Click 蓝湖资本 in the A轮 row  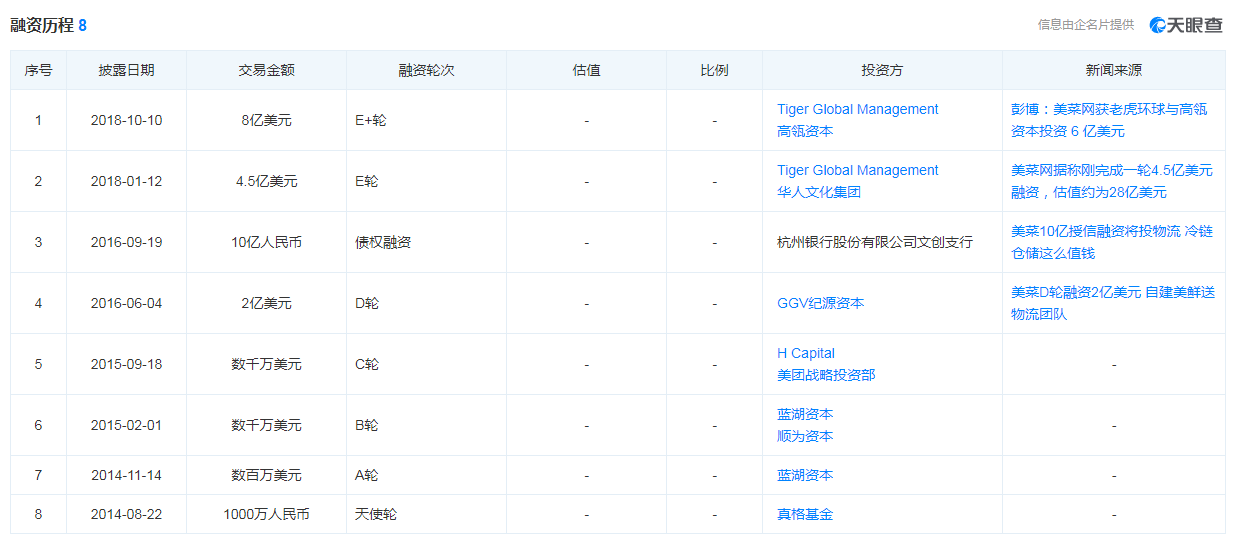[805, 475]
